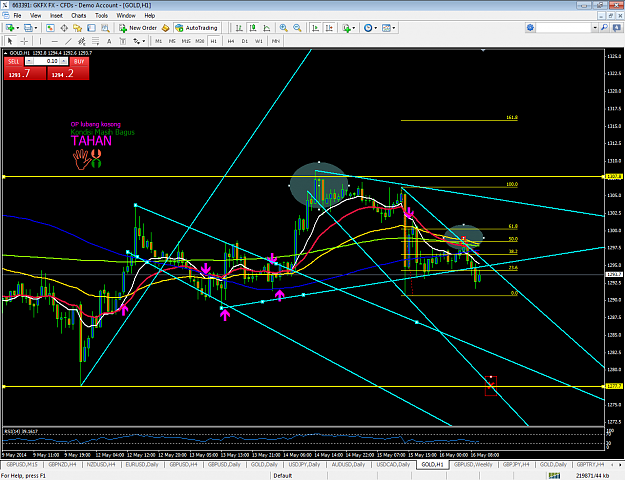Click the BUY one-click trading button
Viewport: 625px width, 480px height.
pos(79,61)
